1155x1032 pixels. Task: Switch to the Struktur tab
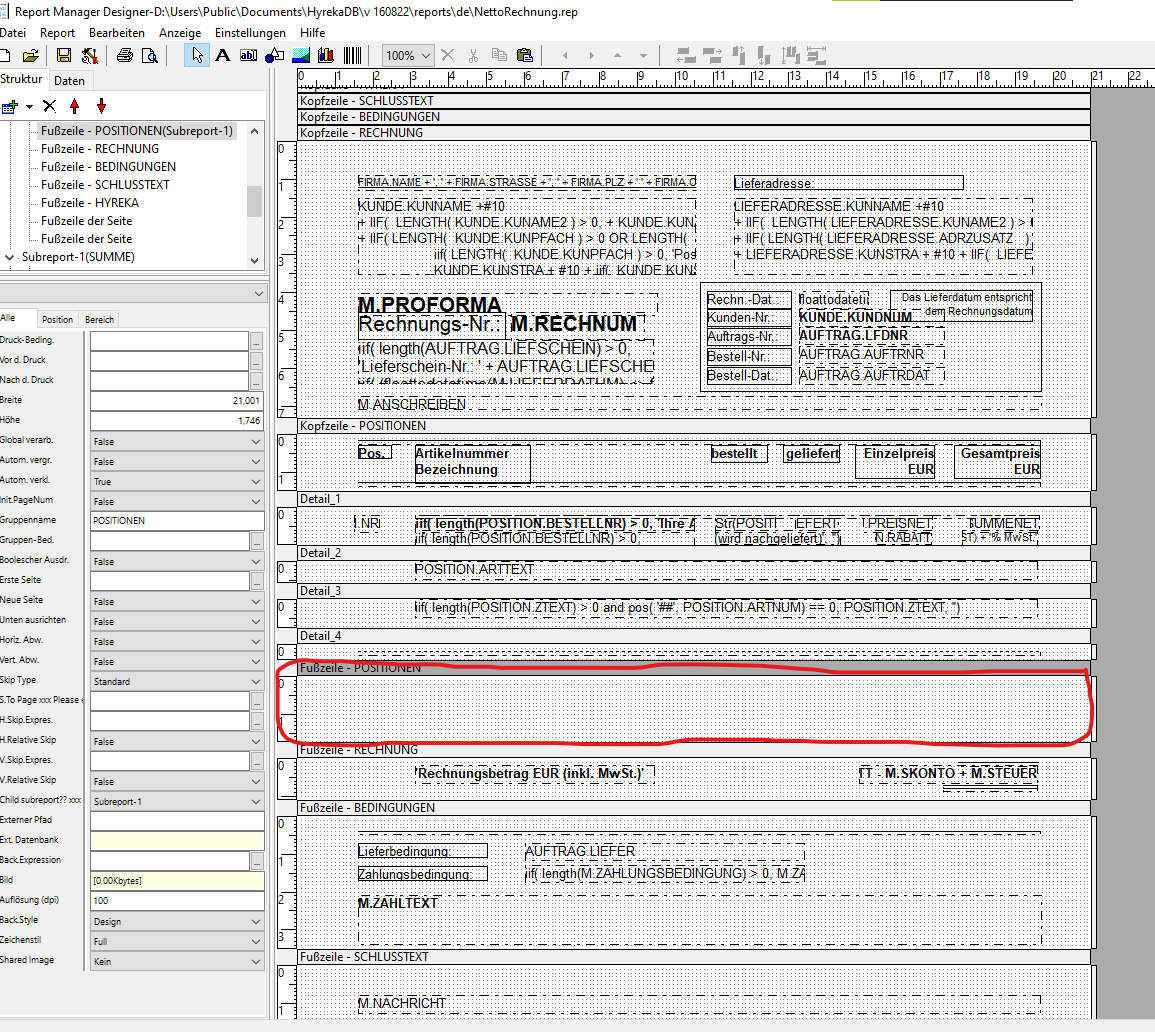pos(21,79)
